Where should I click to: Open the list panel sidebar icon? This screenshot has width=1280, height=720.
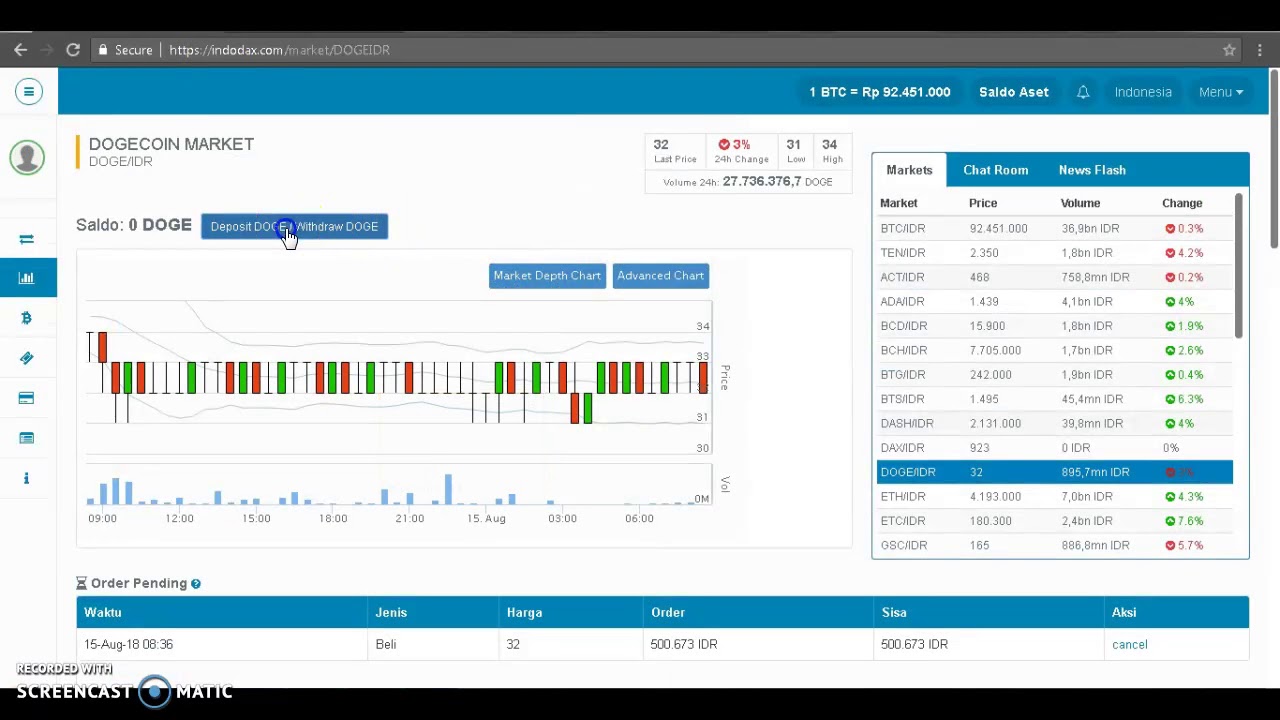coord(27,438)
